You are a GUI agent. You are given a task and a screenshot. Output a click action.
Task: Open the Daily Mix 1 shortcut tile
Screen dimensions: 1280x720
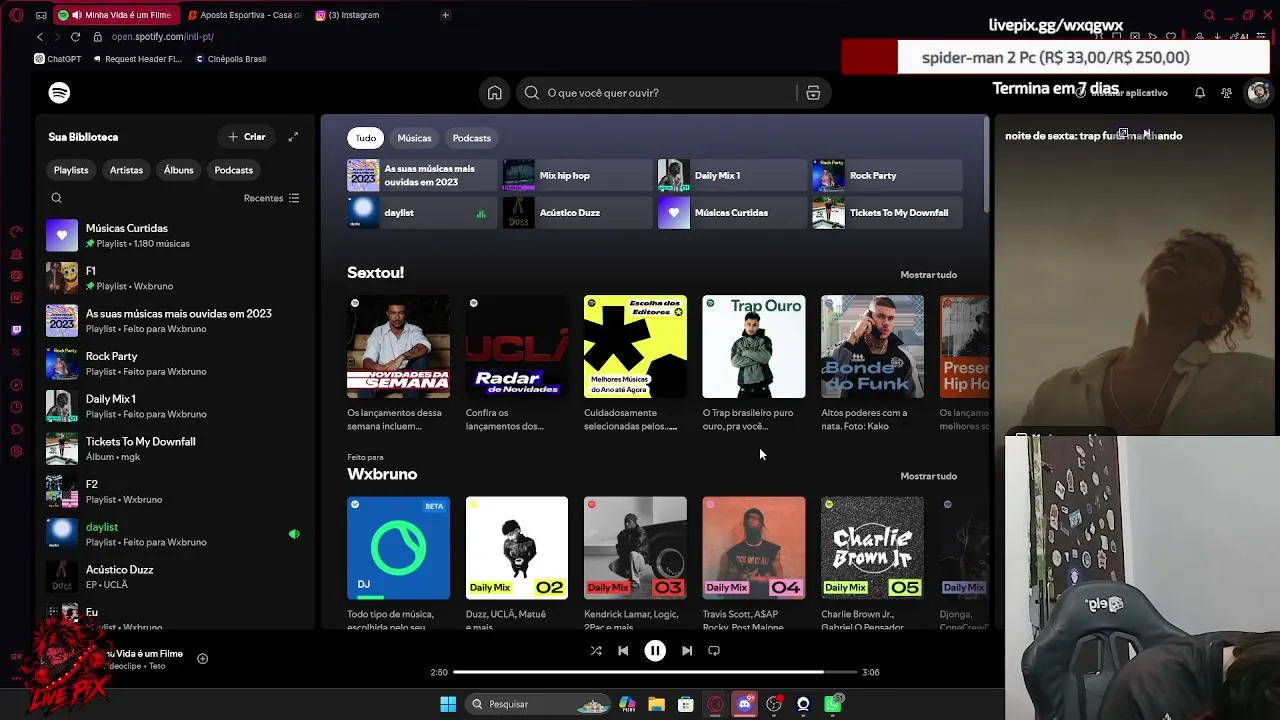coord(732,175)
